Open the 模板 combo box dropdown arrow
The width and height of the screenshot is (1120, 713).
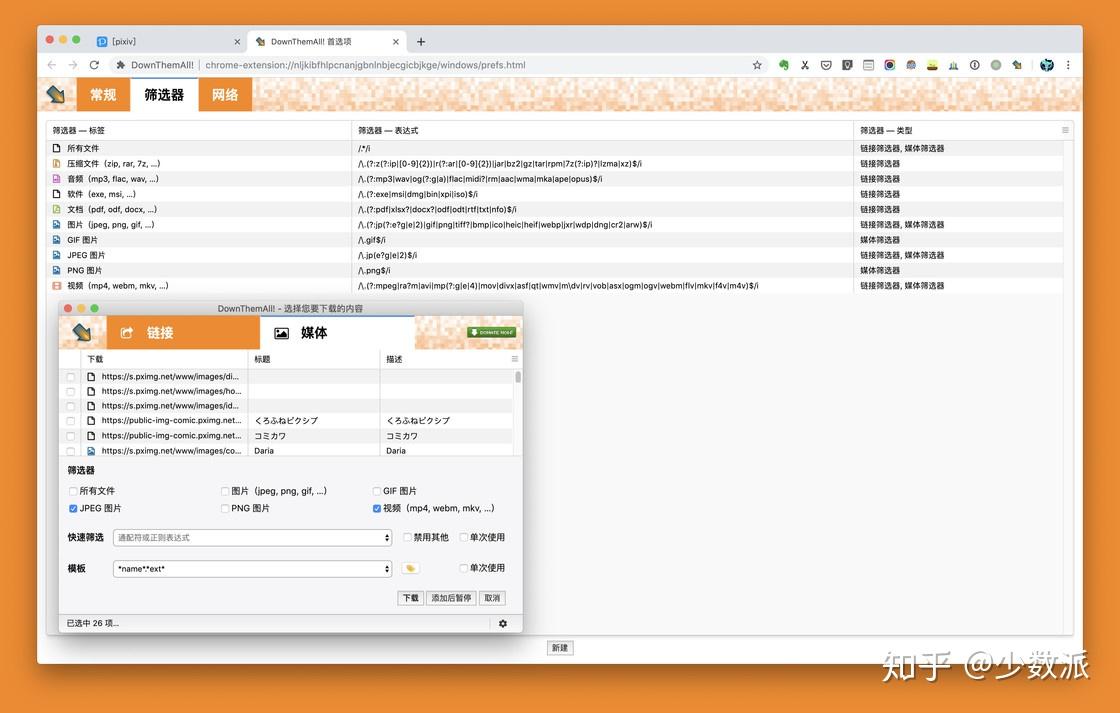pos(387,569)
